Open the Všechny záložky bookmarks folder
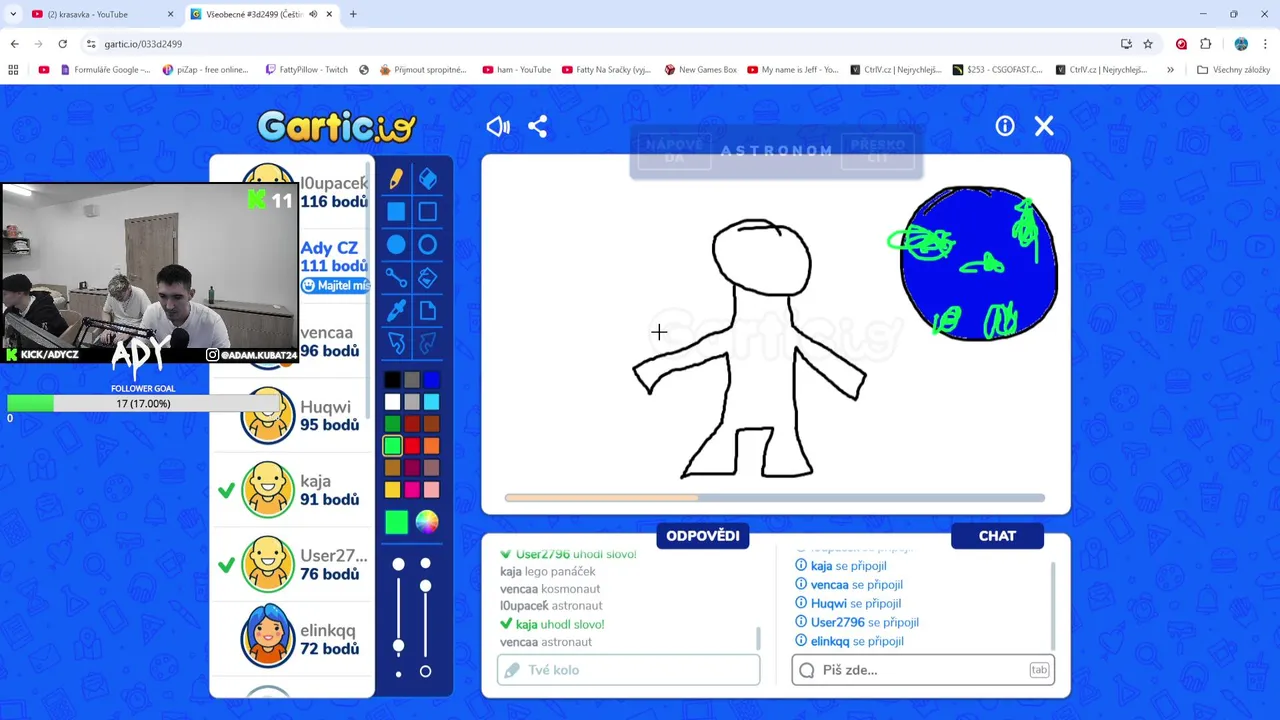 tap(1232, 70)
